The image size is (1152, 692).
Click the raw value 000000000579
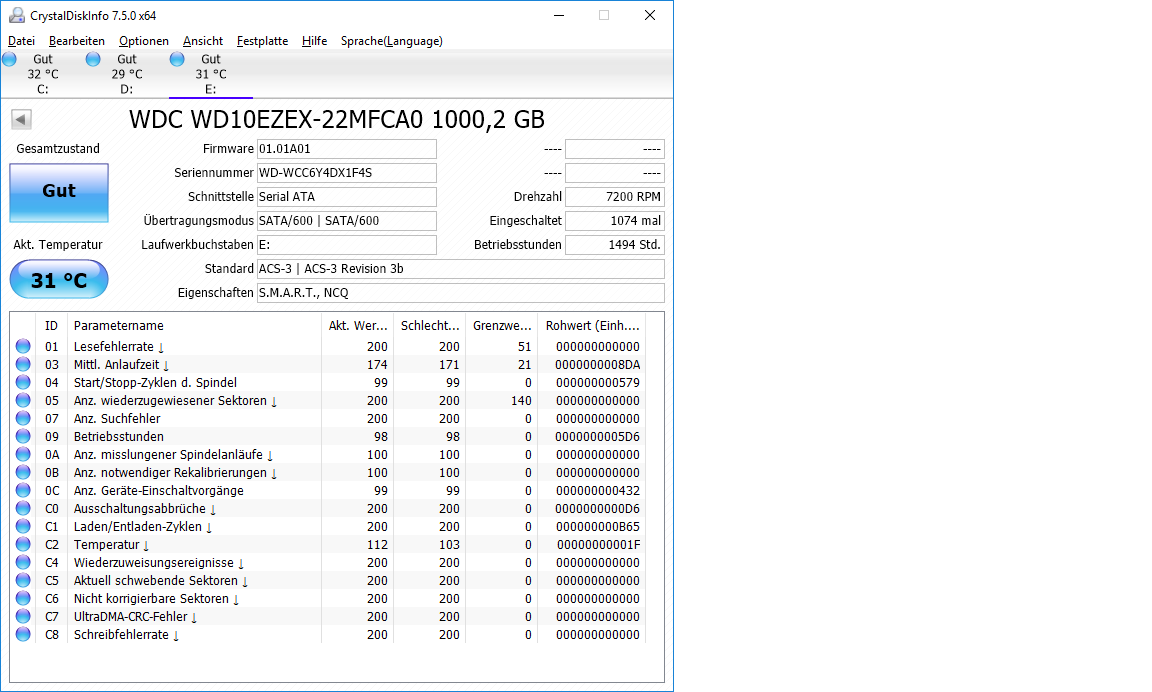597,382
